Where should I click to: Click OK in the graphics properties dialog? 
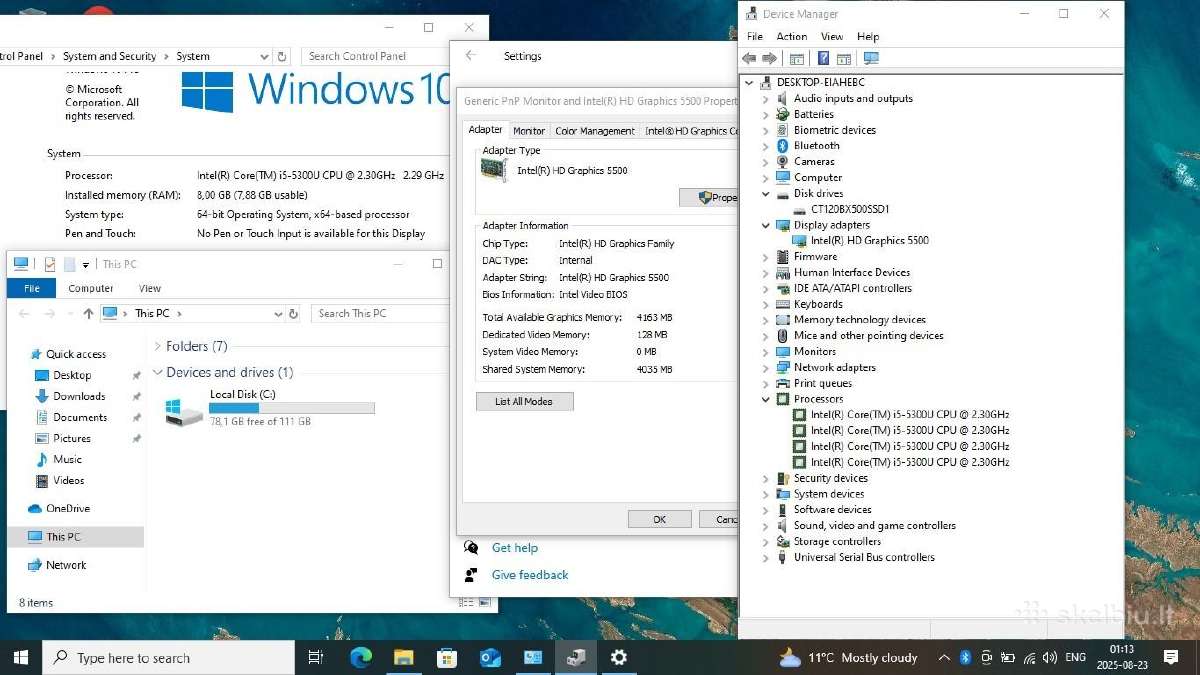659,519
